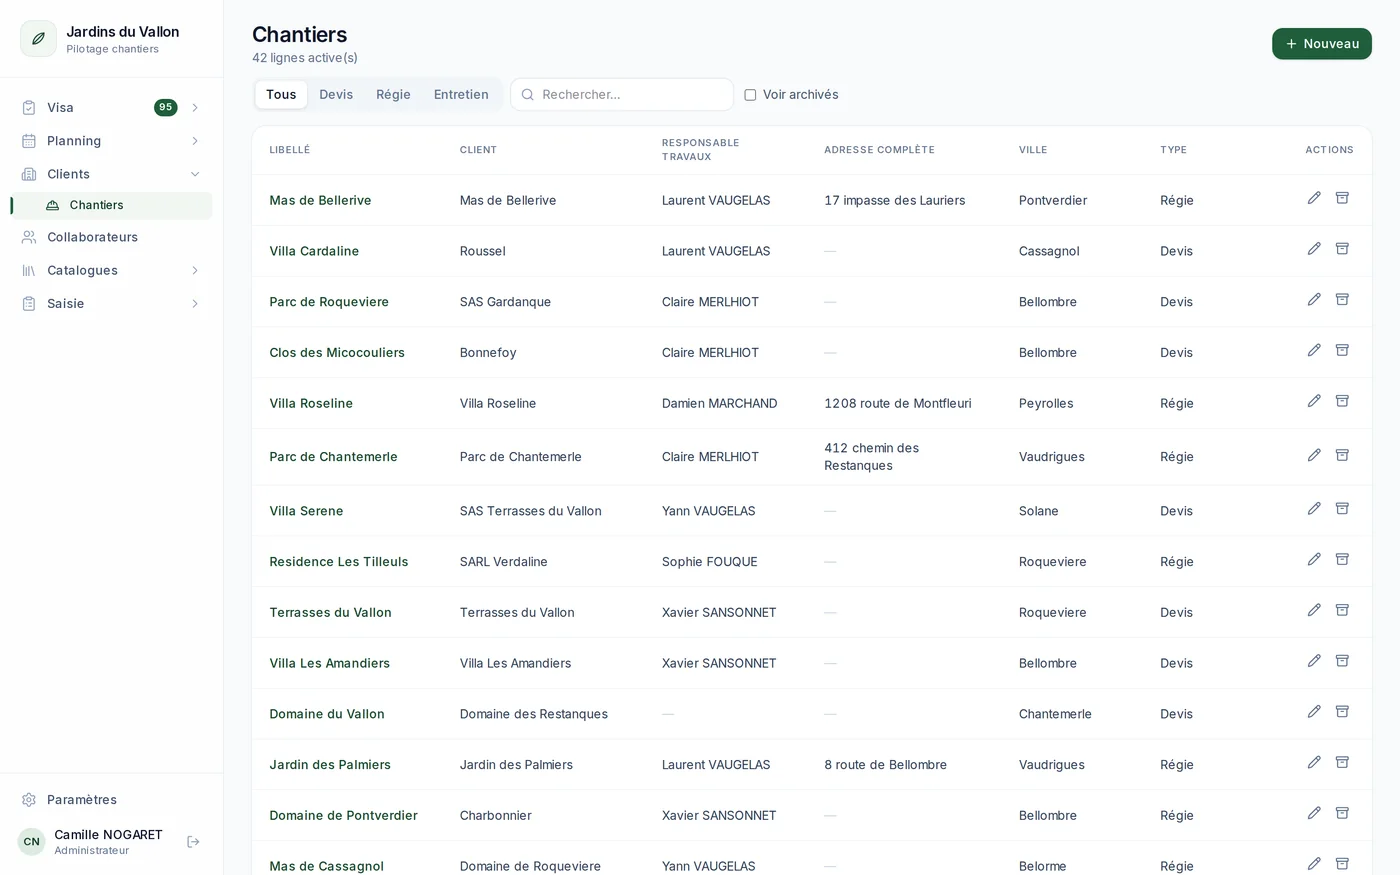Edit the Mas de Bellerive row
This screenshot has height=875, width=1400.
(x=1314, y=198)
